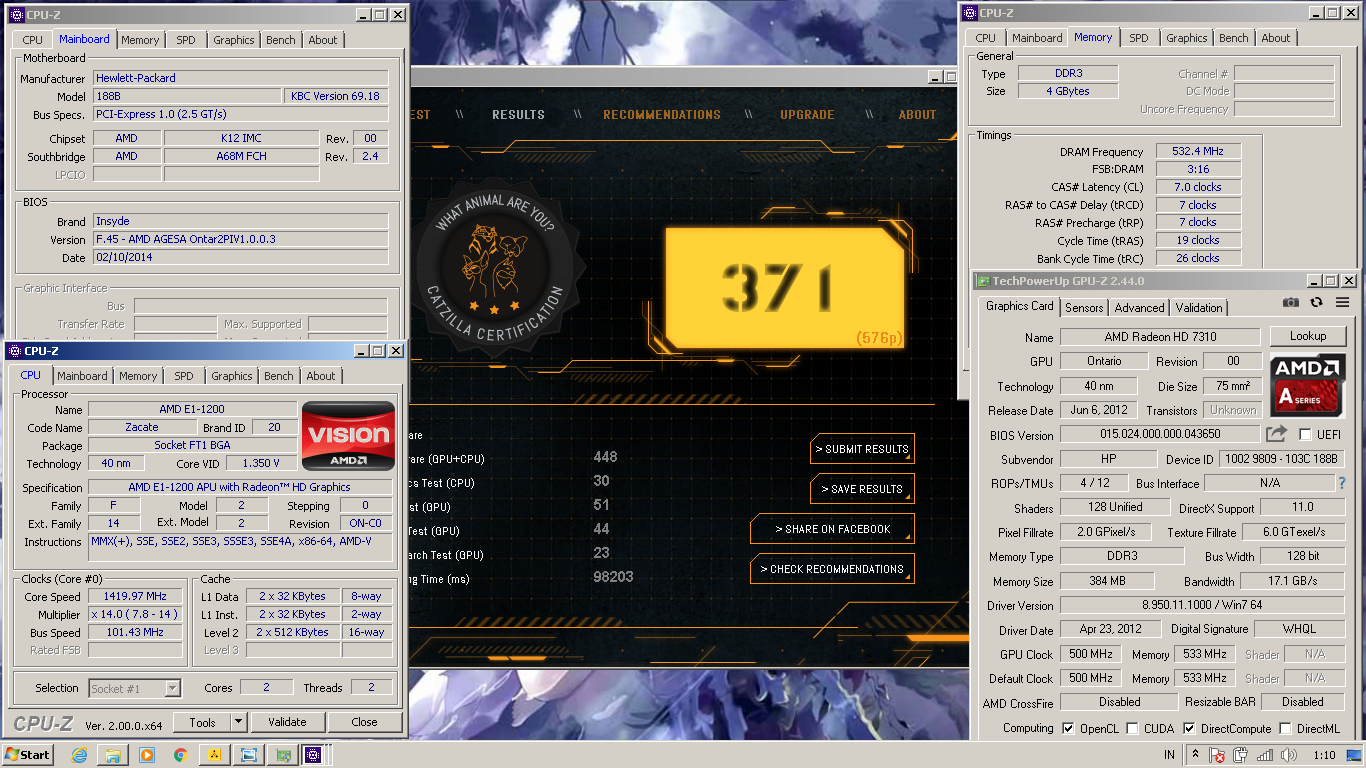Screen dimensions: 1366x768
Task: Click Check Recommendations button
Action: pyautogui.click(x=833, y=569)
